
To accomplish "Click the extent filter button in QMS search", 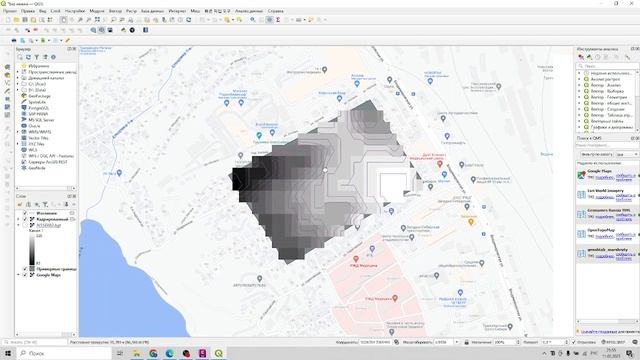I will coord(597,154).
